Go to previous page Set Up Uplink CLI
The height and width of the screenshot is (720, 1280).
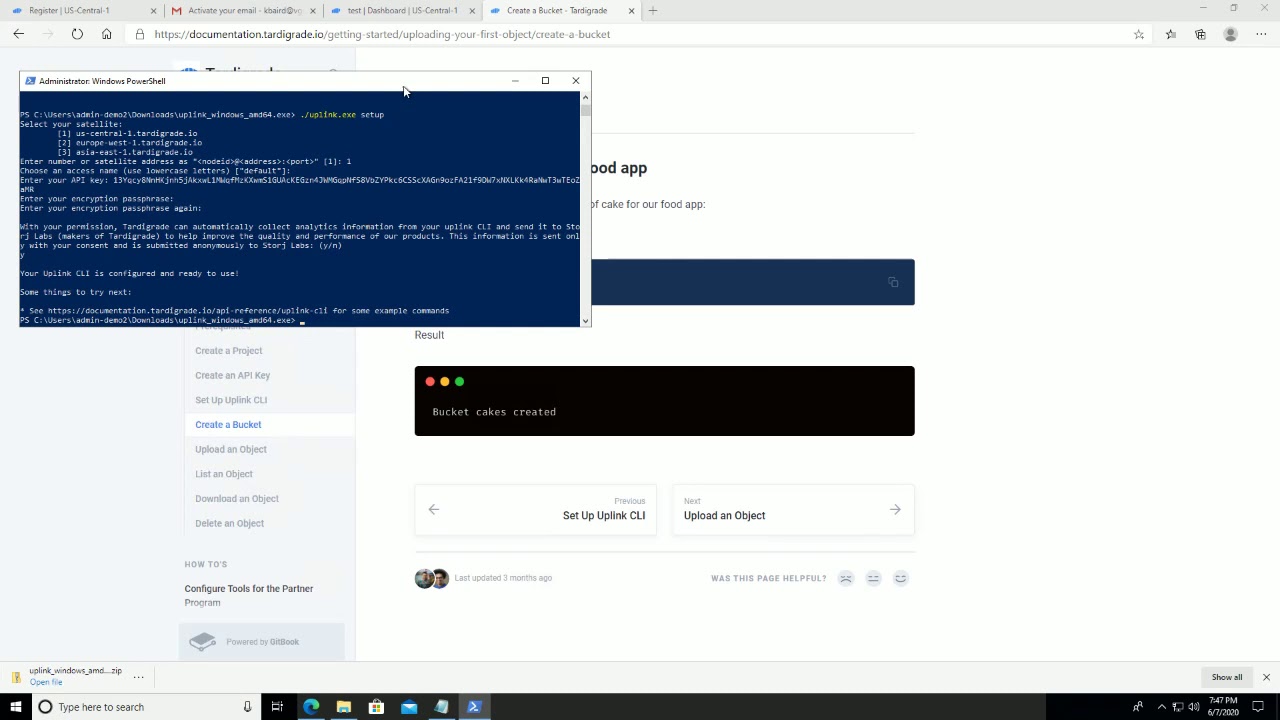tap(535, 509)
